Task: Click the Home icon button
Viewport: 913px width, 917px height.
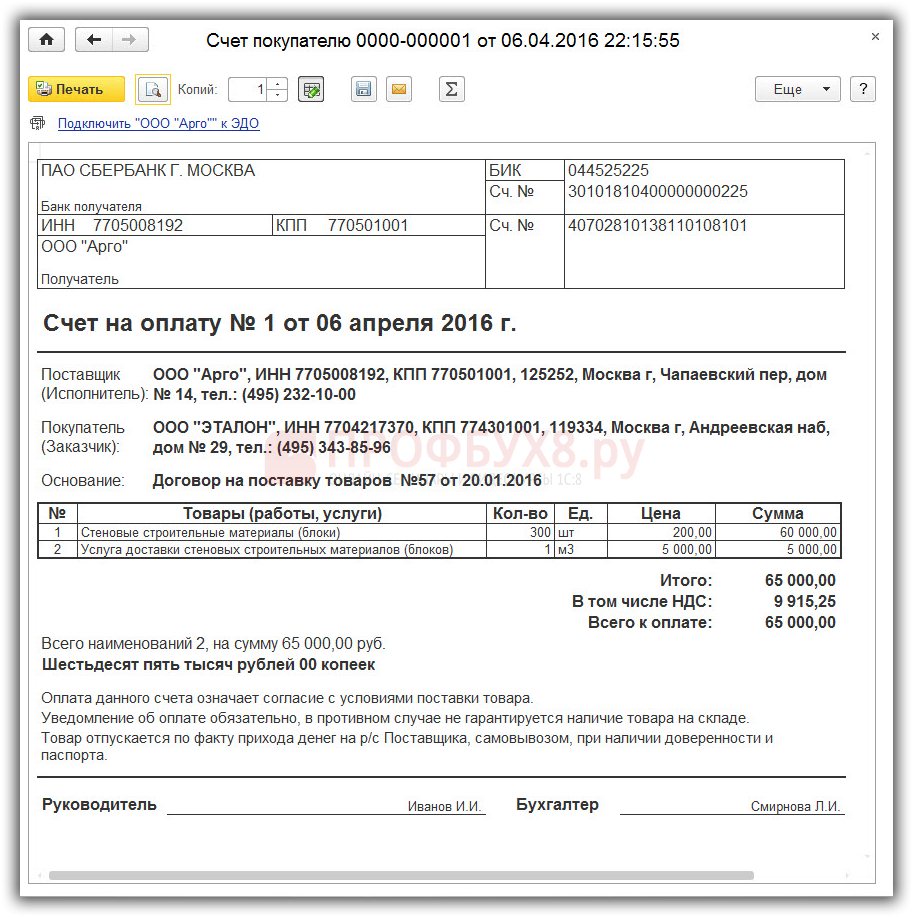Action: pyautogui.click(x=46, y=40)
